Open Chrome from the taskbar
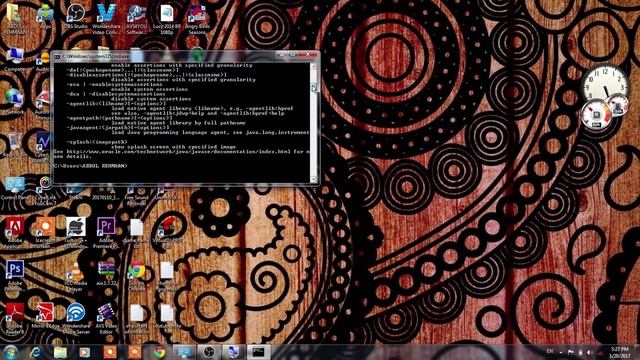640x360 pixels. click(x=160, y=352)
